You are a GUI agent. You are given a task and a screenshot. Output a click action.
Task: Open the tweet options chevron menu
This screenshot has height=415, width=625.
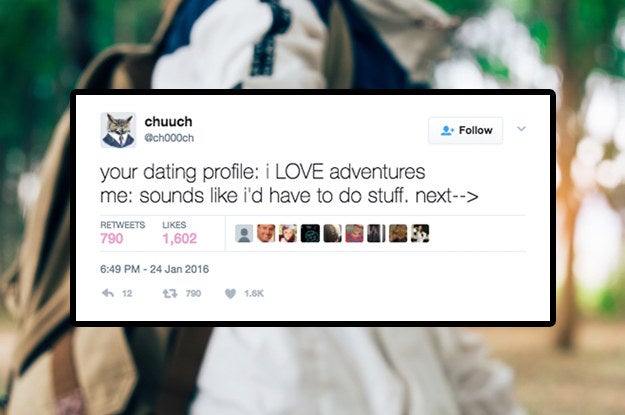[521, 129]
